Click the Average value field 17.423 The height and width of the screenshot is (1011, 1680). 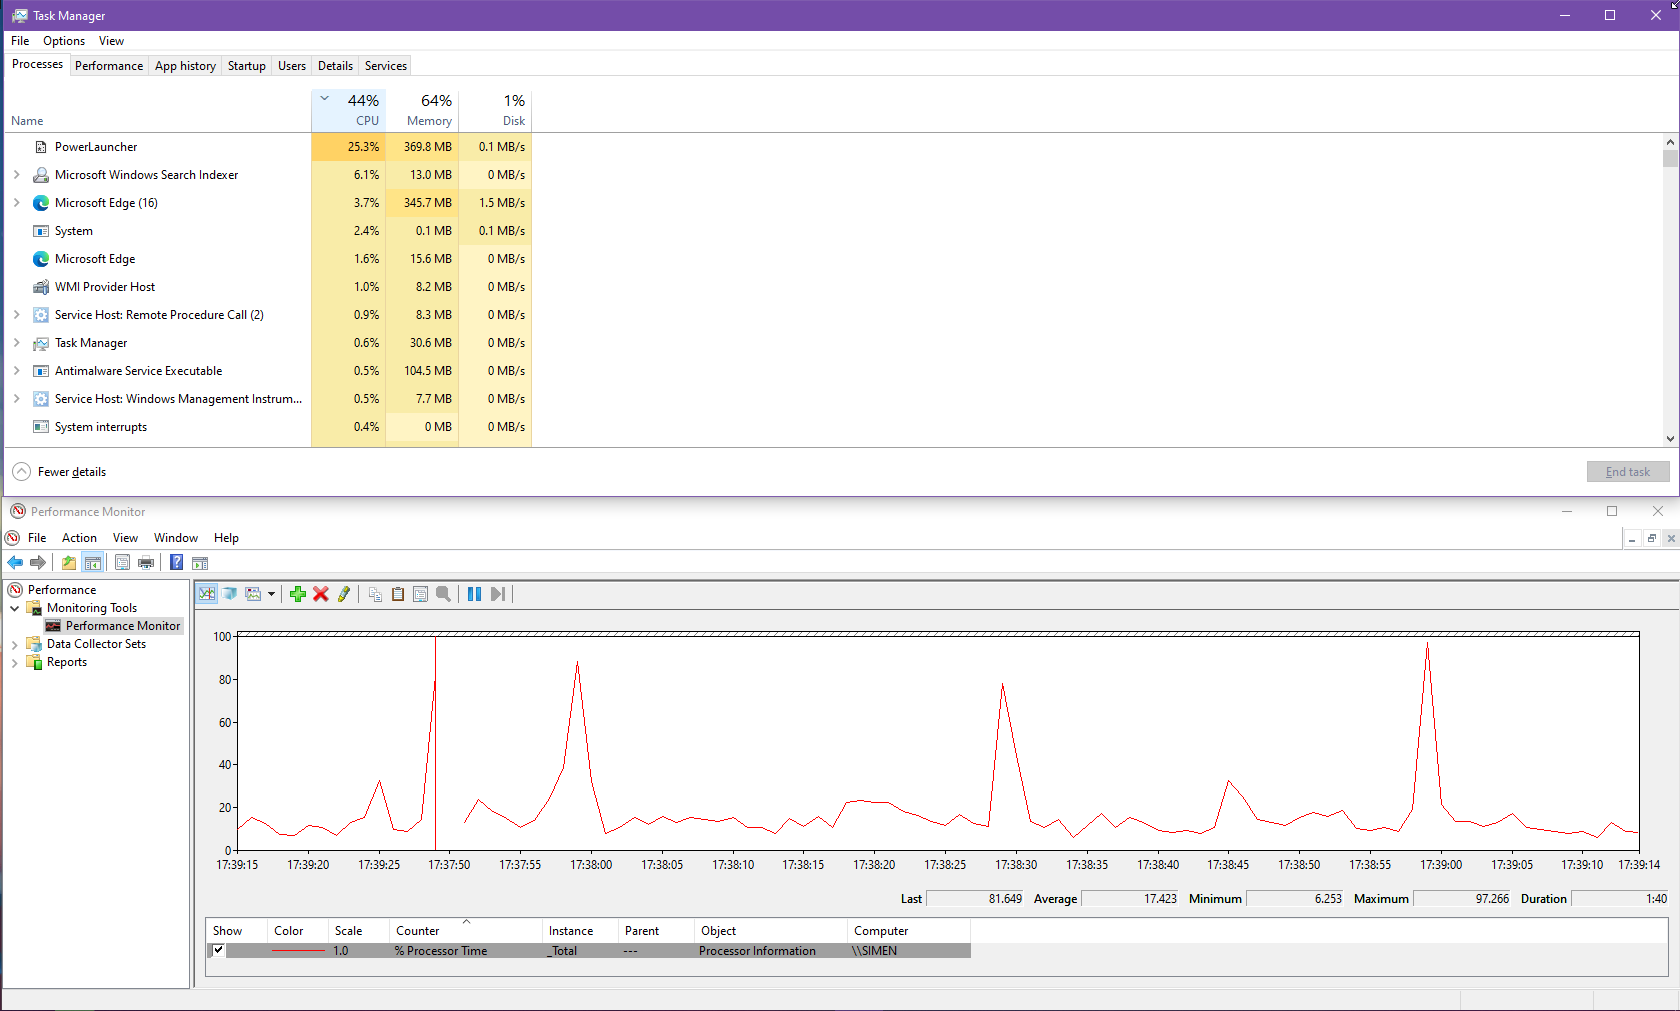pyautogui.click(x=1130, y=899)
